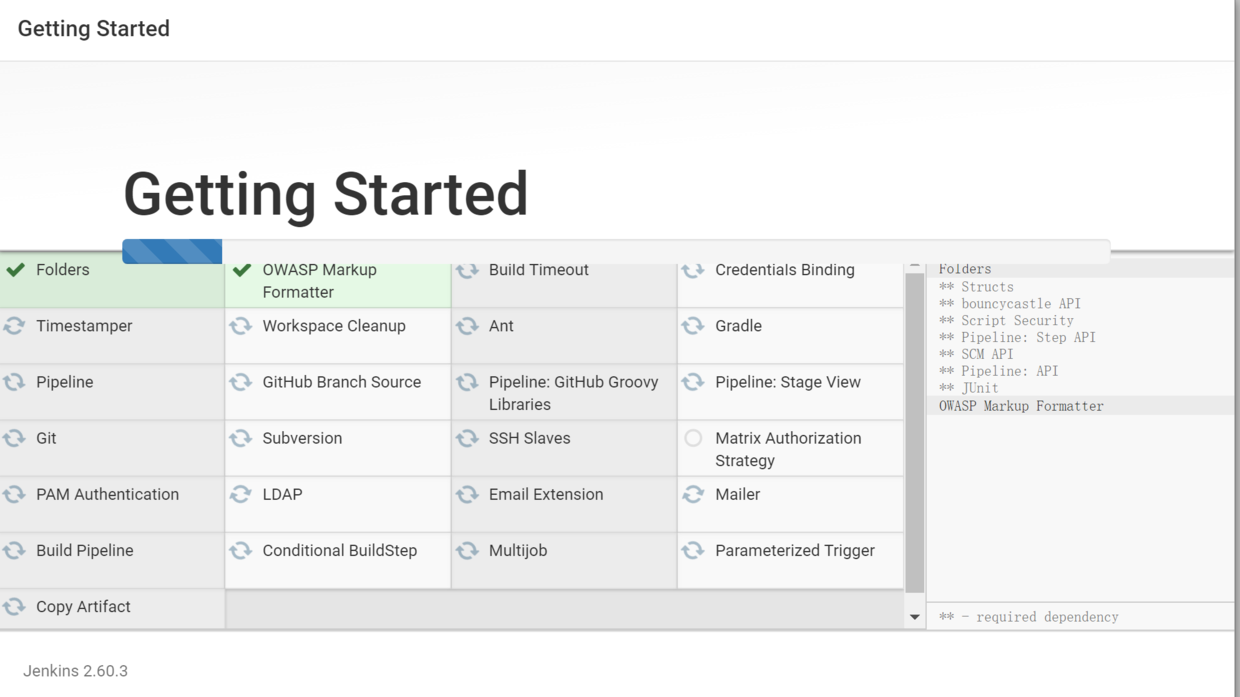Viewport: 1240px width, 697px height.
Task: Click the green checkmark next to Folders
Action: point(15,270)
